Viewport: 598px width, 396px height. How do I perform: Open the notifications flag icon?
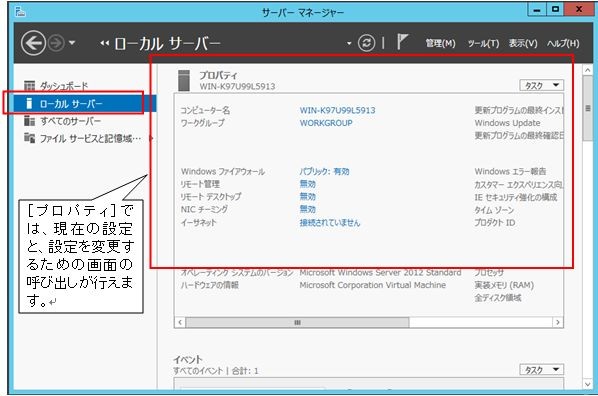402,42
